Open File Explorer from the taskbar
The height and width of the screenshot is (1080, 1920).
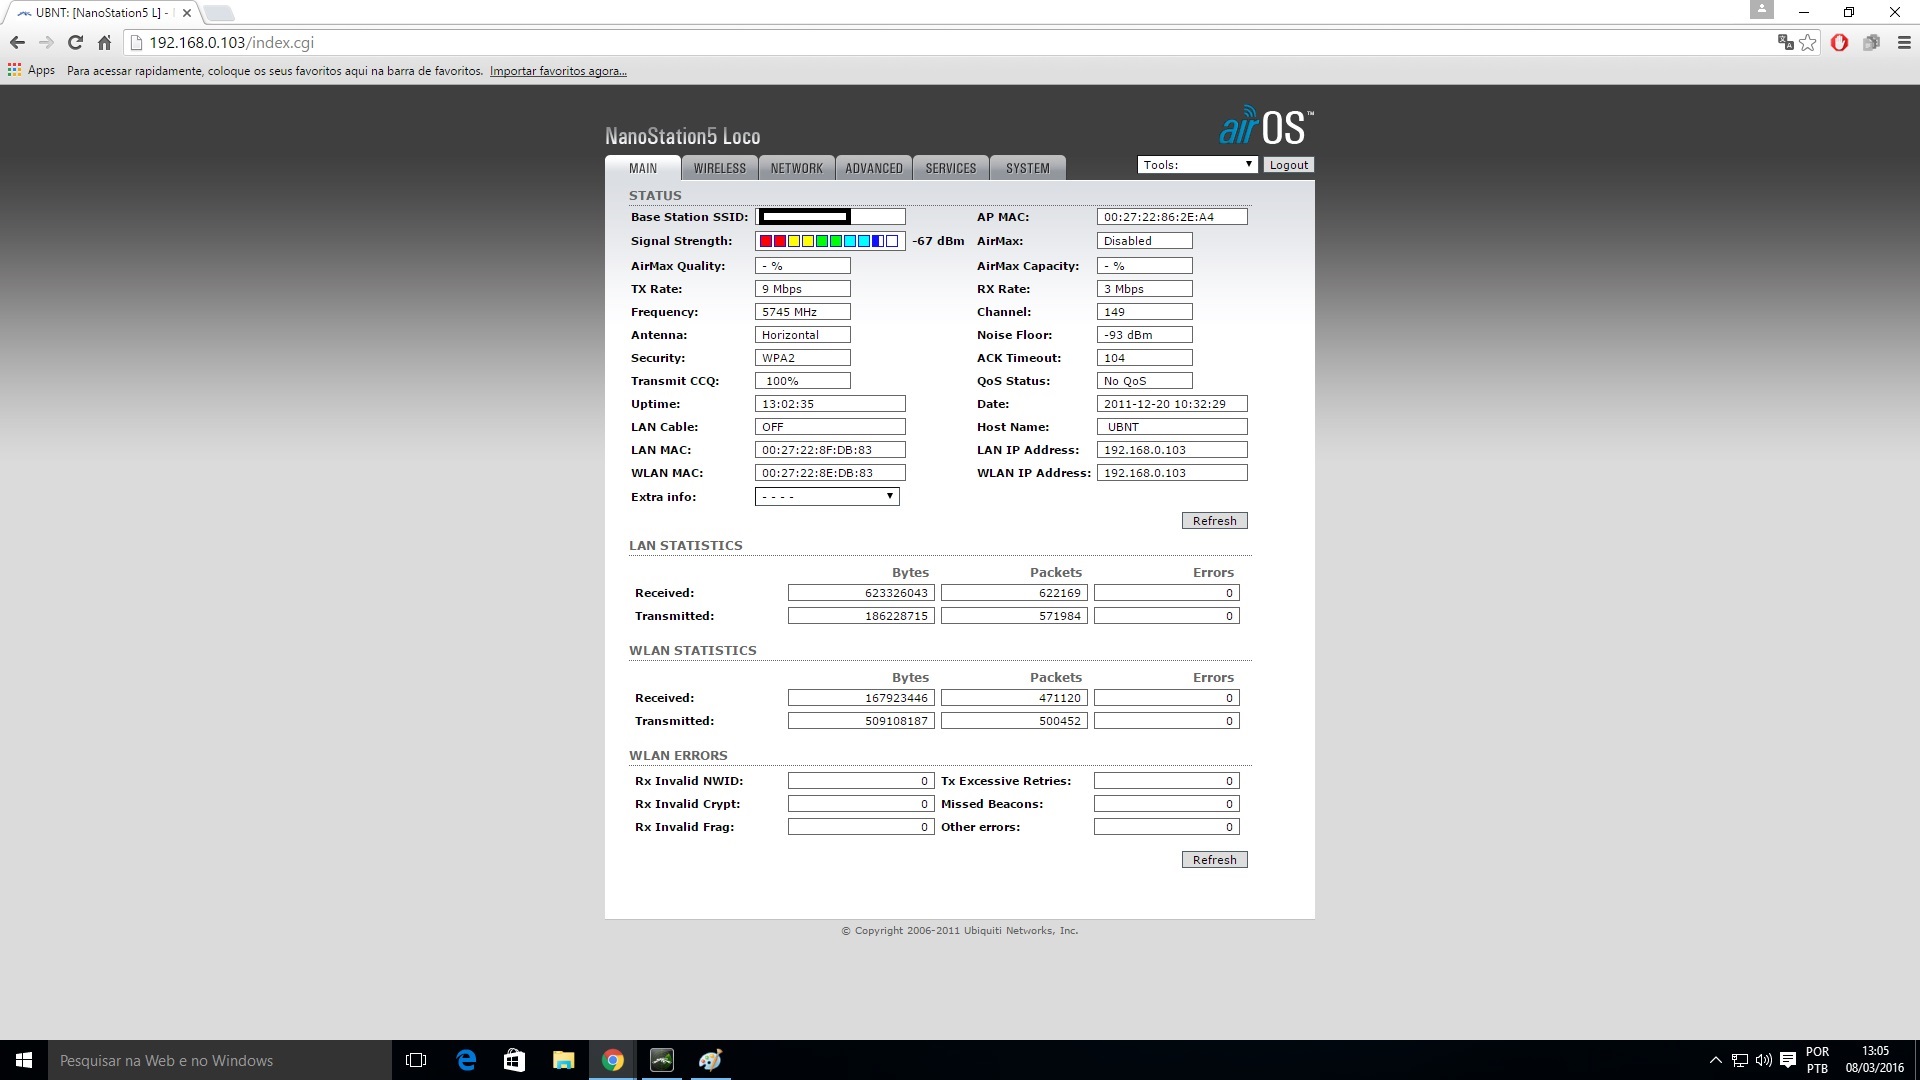(x=564, y=1060)
